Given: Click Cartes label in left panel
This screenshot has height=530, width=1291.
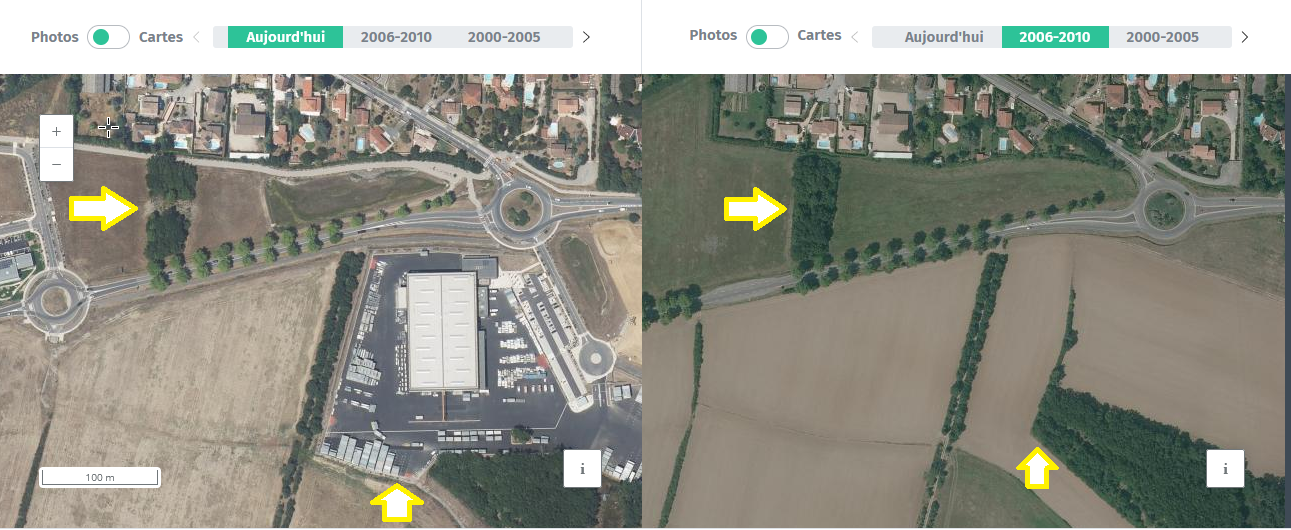Looking at the screenshot, I should (x=161, y=37).
